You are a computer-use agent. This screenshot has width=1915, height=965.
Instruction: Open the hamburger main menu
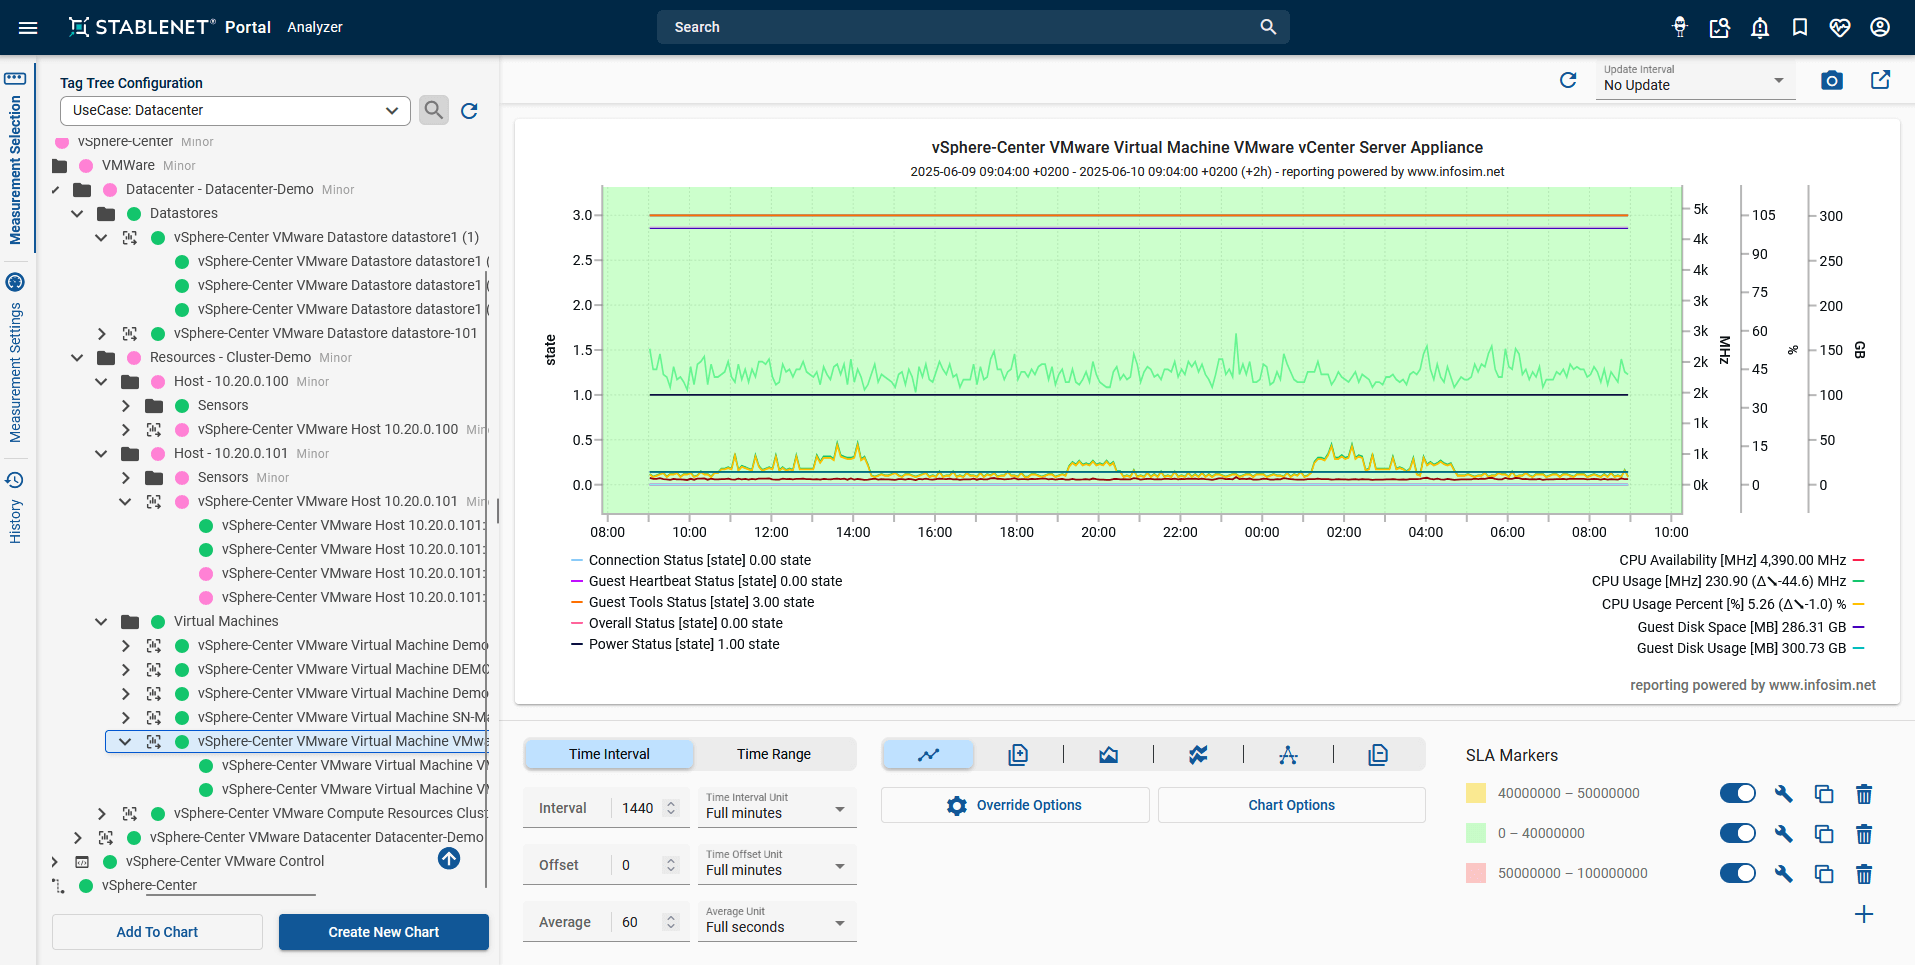tap(28, 27)
